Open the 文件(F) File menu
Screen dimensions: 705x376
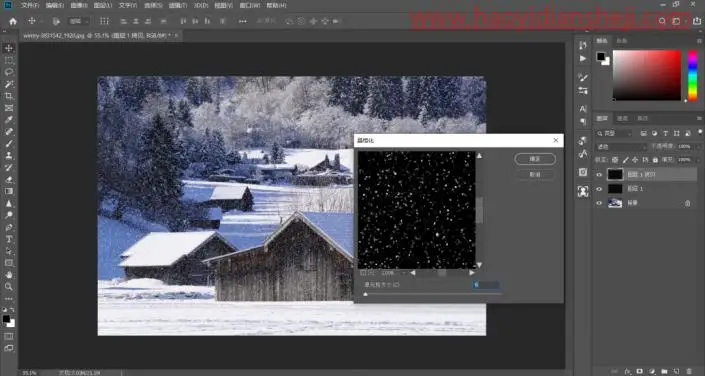click(x=30, y=5)
